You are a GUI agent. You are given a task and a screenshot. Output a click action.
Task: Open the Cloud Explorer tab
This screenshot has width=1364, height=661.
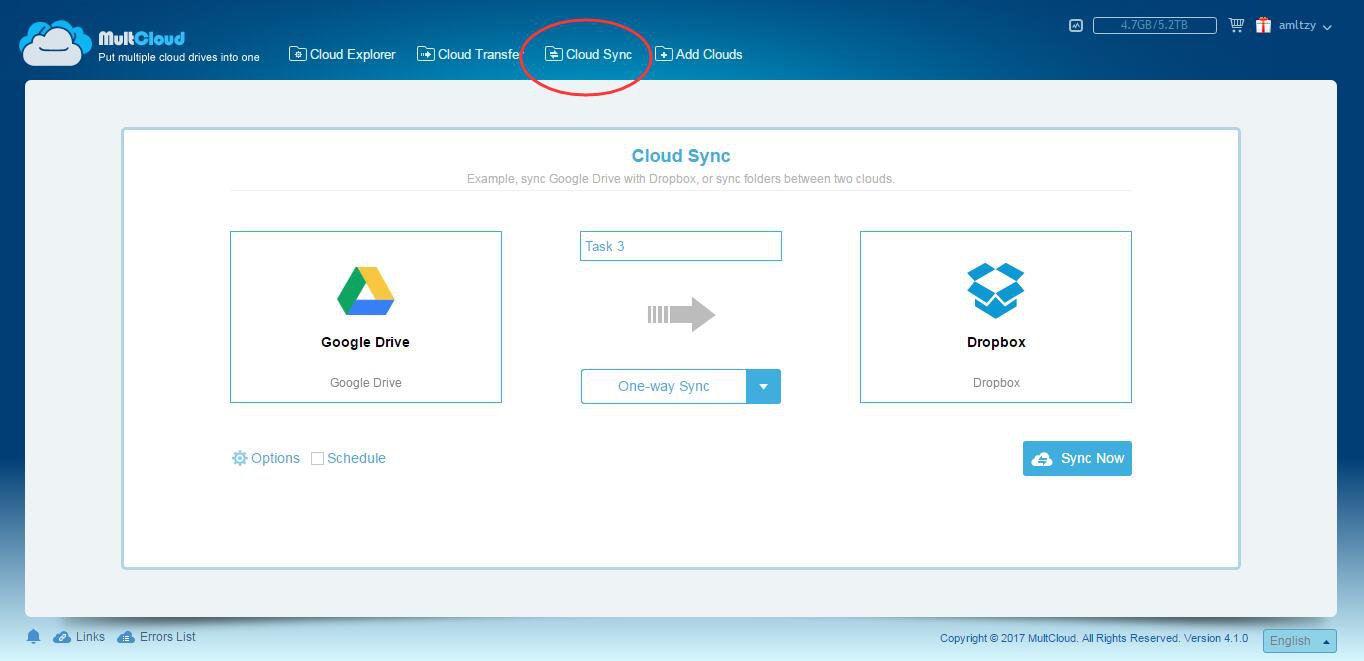(x=342, y=54)
